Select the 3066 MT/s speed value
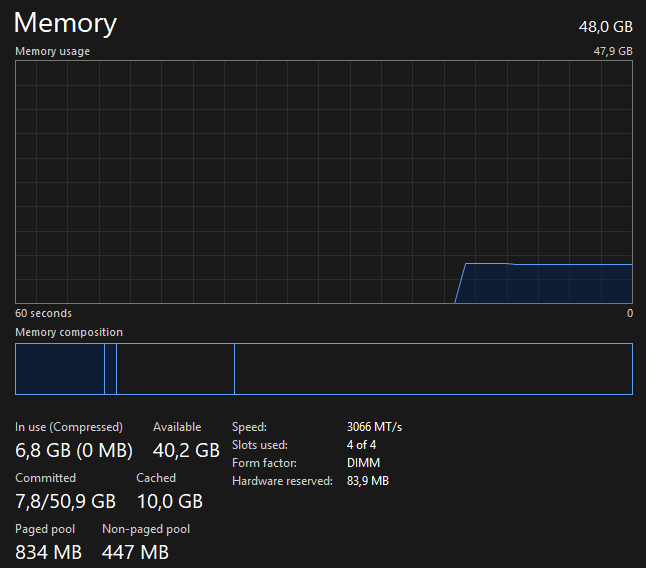Image resolution: width=646 pixels, height=568 pixels. [x=374, y=427]
